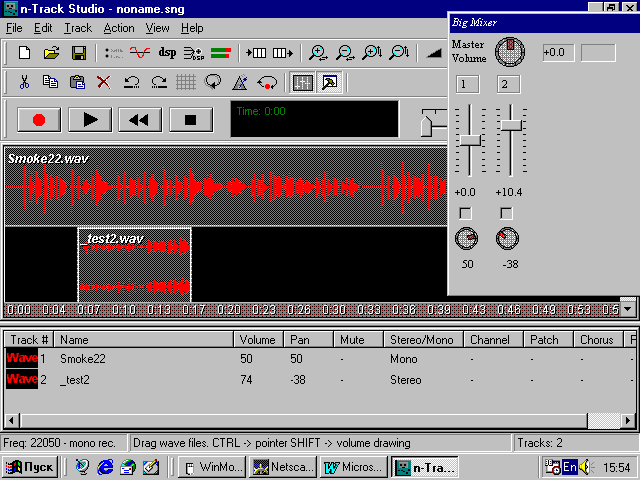
Task: Click the 0:20 mark on the time ruler
Action: point(229,310)
